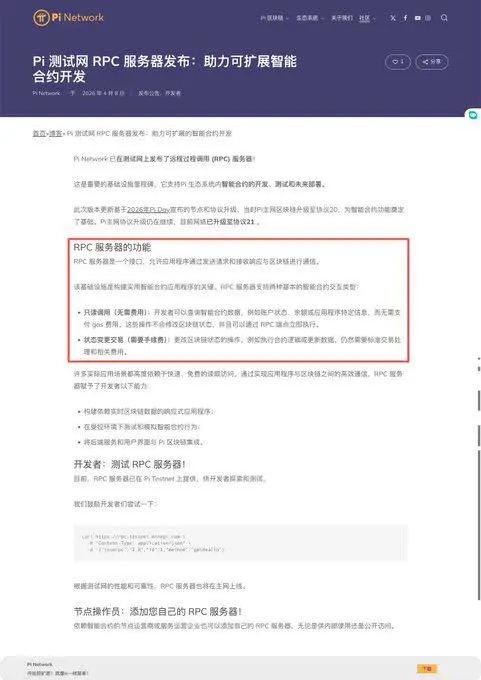This screenshot has height=680, width=481.
Task: Open the 发布公告 category link
Action: click(x=149, y=93)
